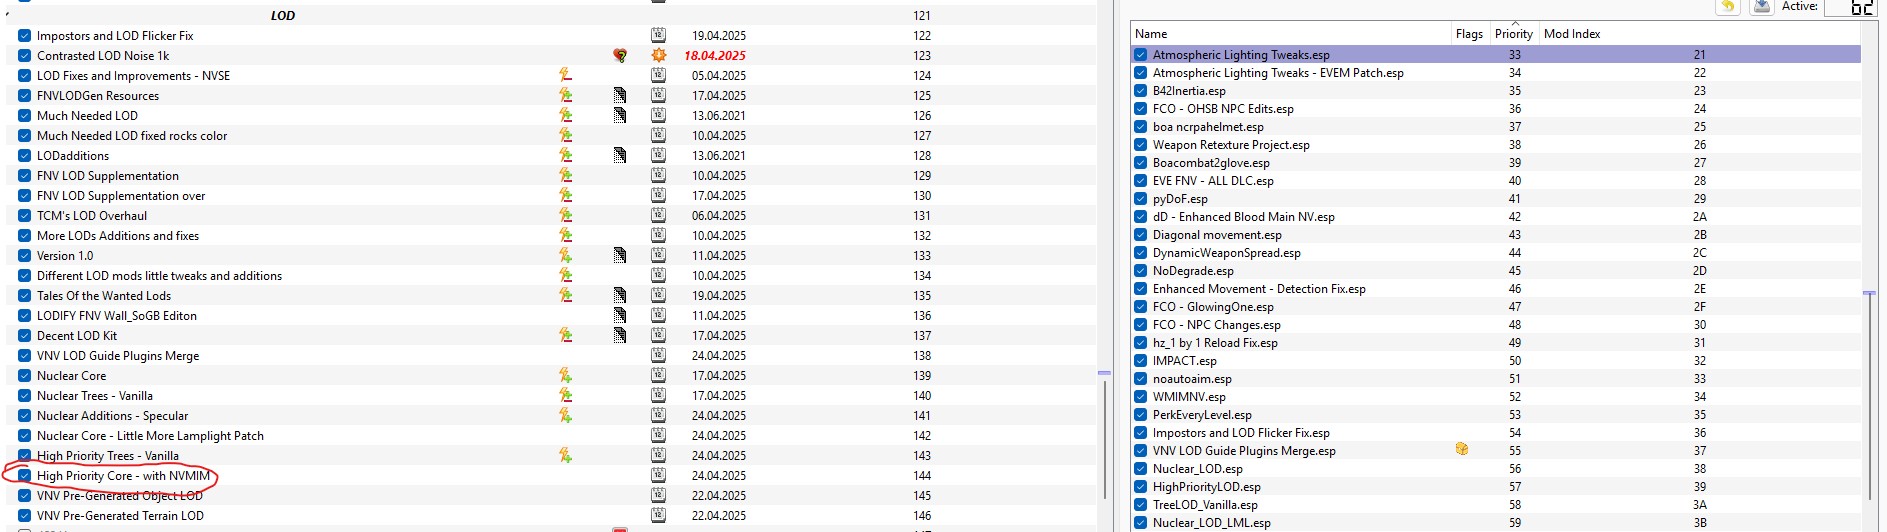1887x532 pixels.
Task: Uncheck the Nuclear Core - Little More Lamplight Patch checkbox
Action: (x=24, y=435)
